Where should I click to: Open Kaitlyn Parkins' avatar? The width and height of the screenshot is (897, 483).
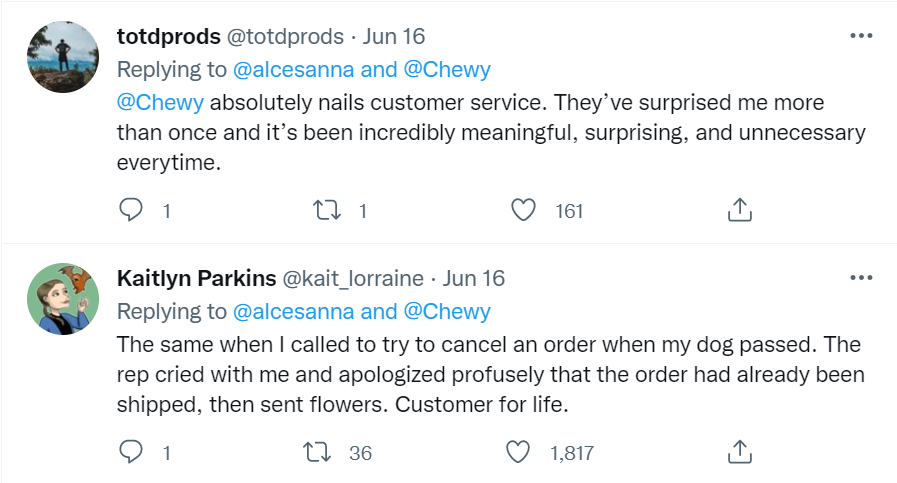click(x=62, y=299)
